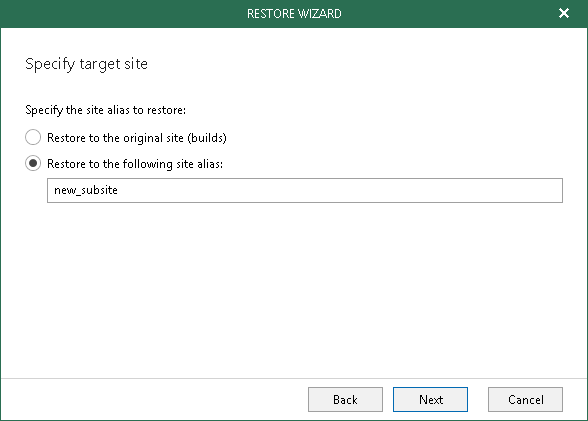The height and width of the screenshot is (421, 588).
Task: Click the 'Specify the site alias to restore:' text
Action: pyautogui.click(x=105, y=110)
